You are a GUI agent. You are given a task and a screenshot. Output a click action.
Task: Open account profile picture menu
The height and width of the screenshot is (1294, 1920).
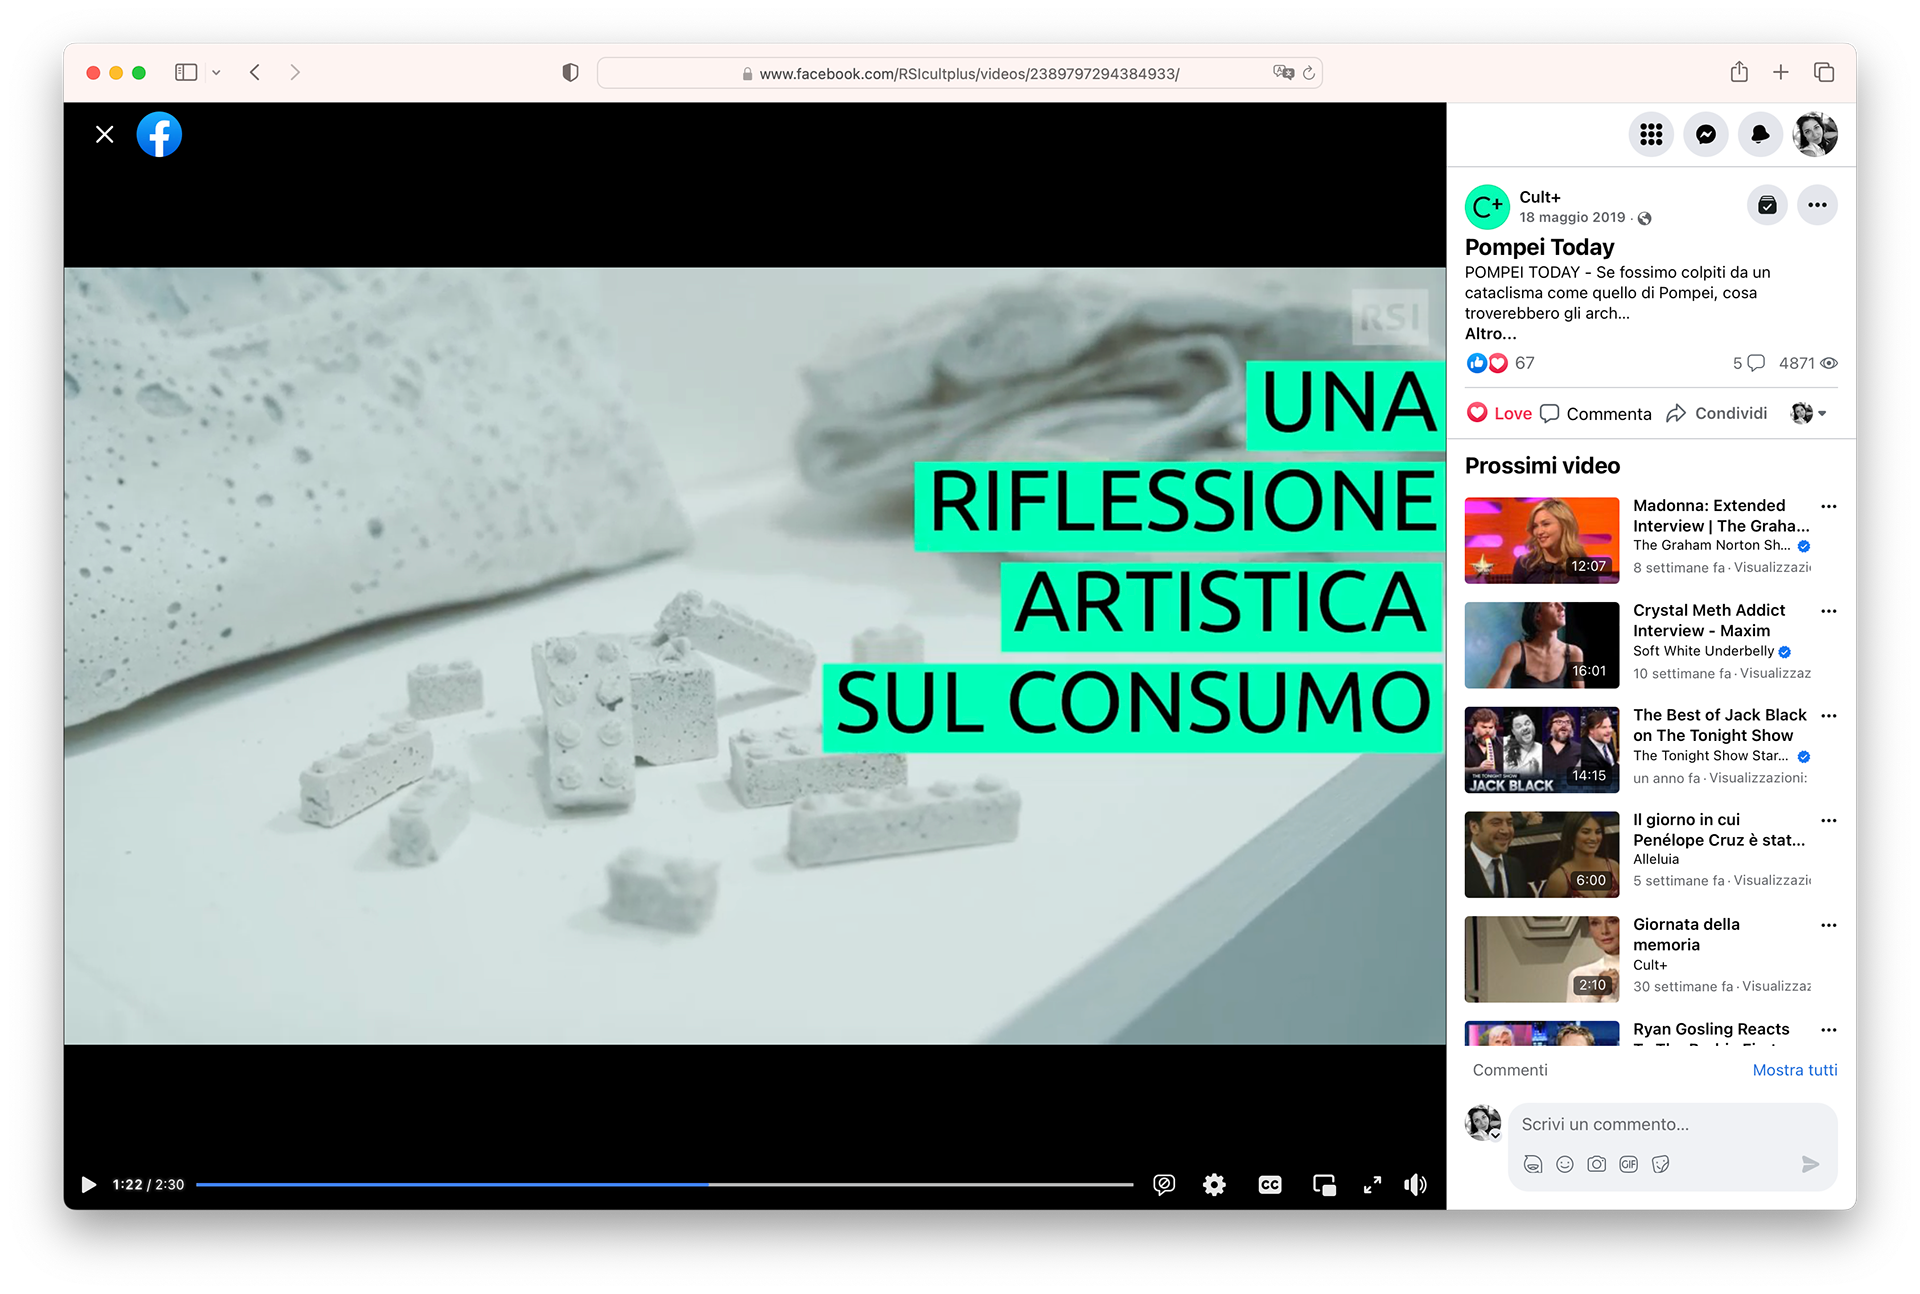click(1815, 134)
